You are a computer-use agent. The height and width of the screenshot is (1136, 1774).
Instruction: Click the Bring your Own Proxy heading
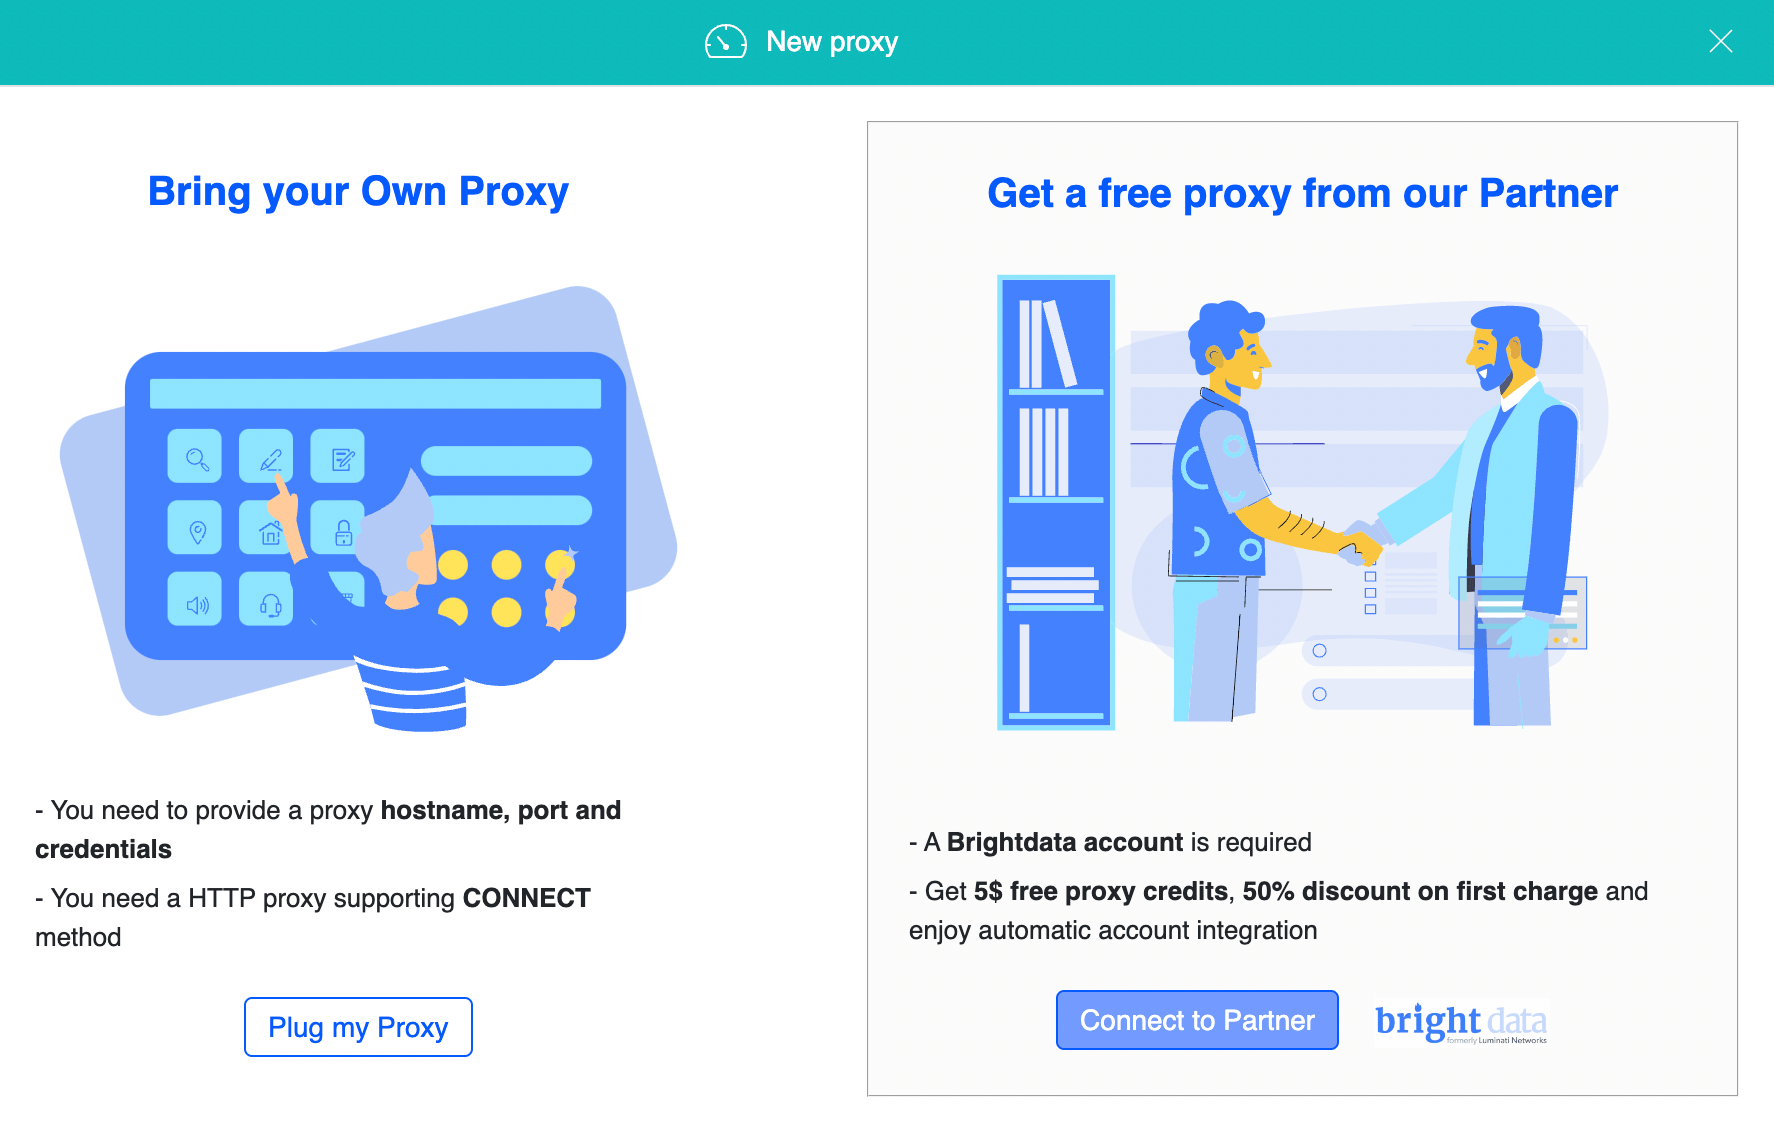(x=358, y=191)
